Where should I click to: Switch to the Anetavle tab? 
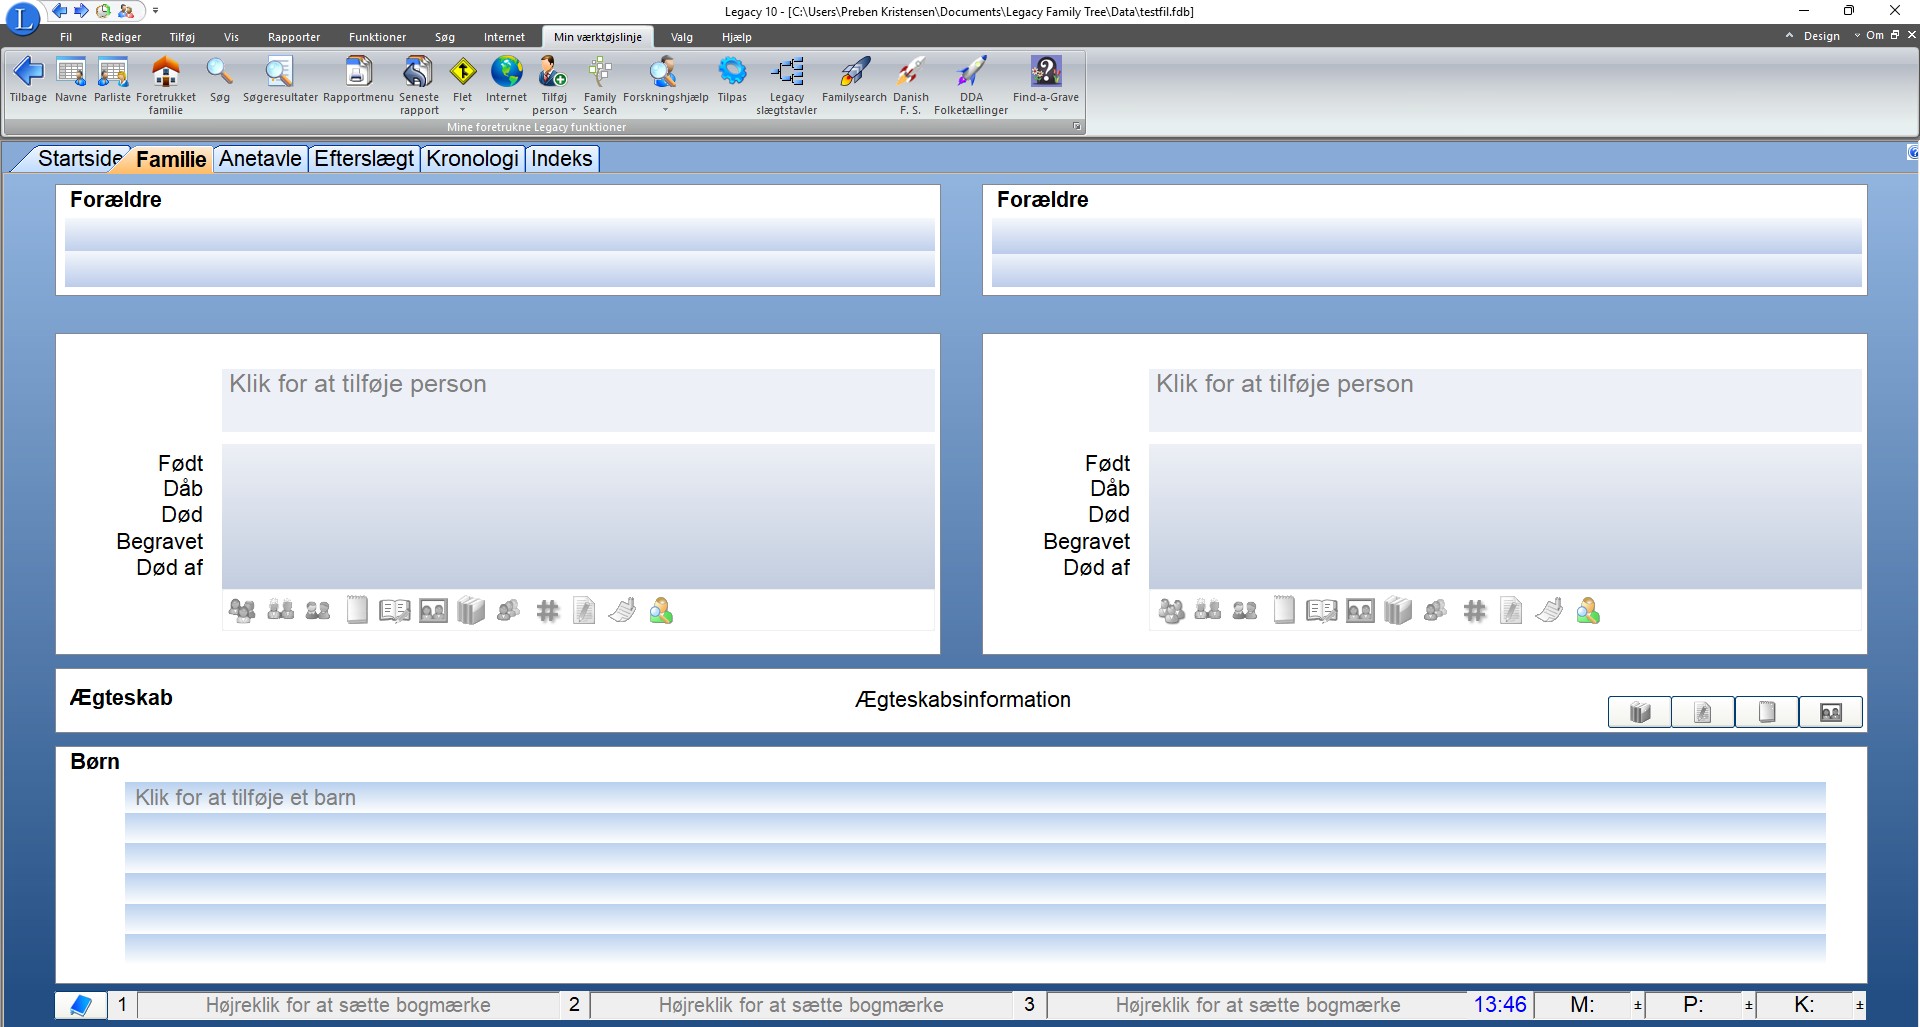(260, 159)
